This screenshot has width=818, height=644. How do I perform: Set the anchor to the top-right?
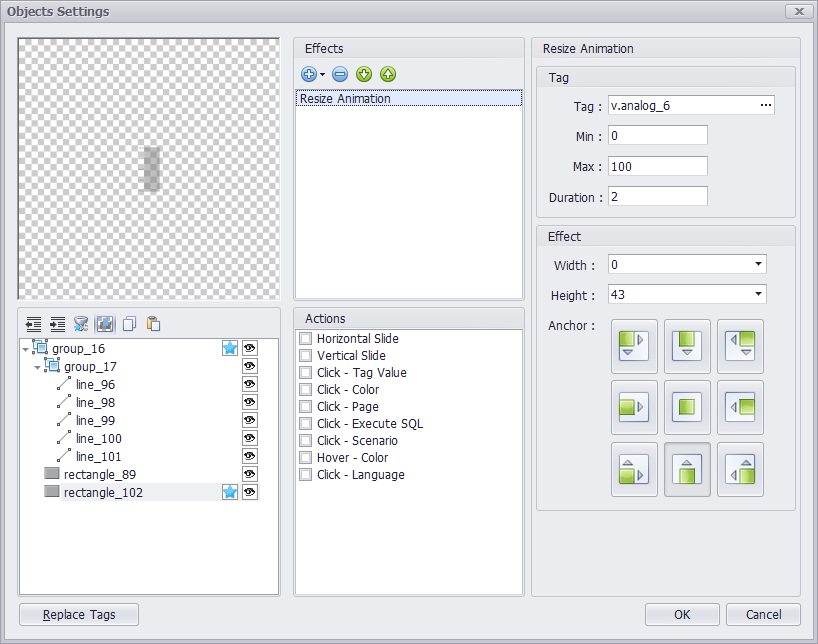coord(740,346)
